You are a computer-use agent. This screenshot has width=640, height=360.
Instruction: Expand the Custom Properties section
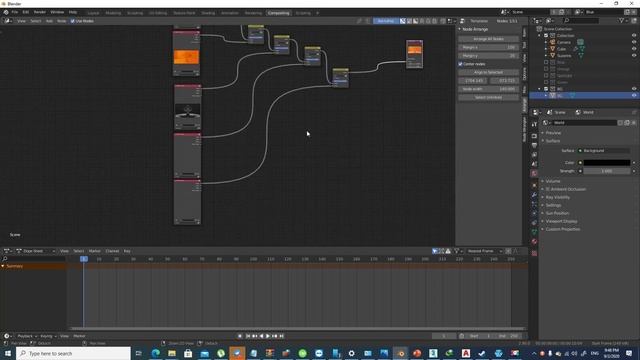point(562,229)
